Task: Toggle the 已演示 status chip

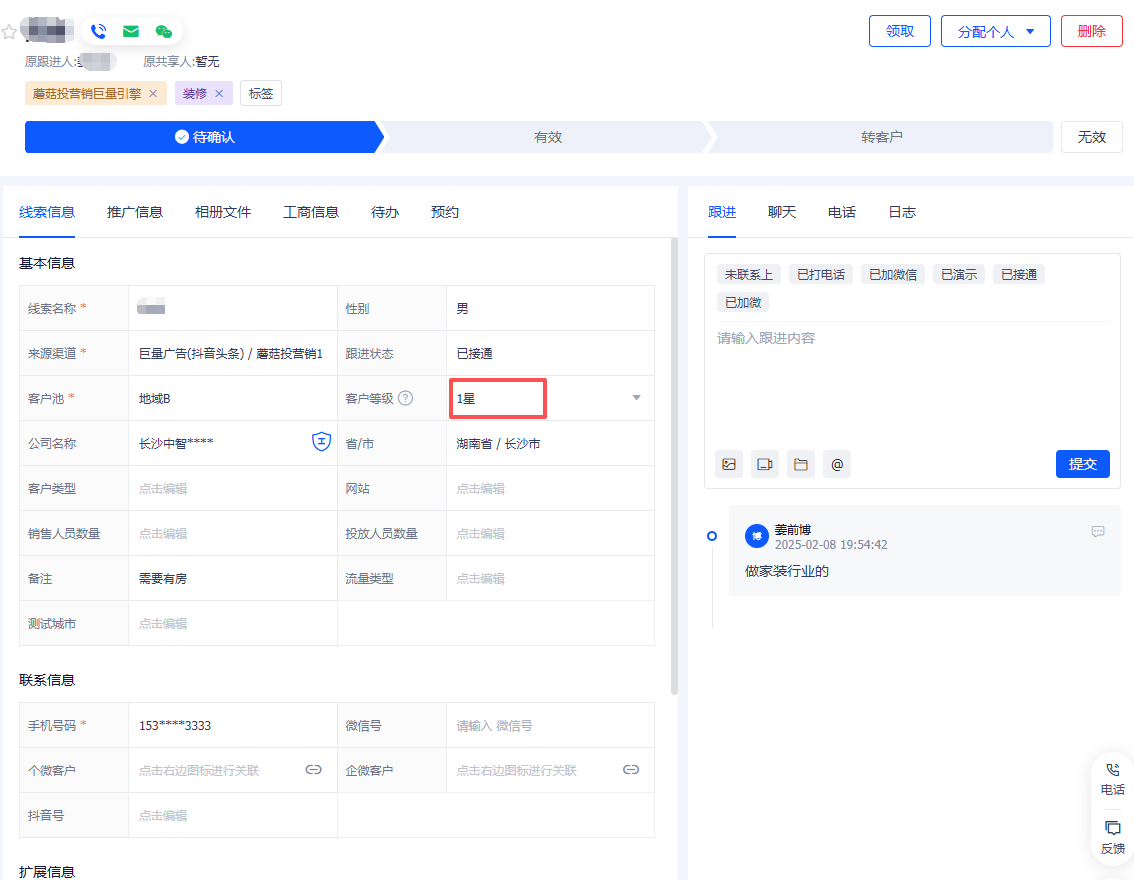Action: [x=958, y=273]
